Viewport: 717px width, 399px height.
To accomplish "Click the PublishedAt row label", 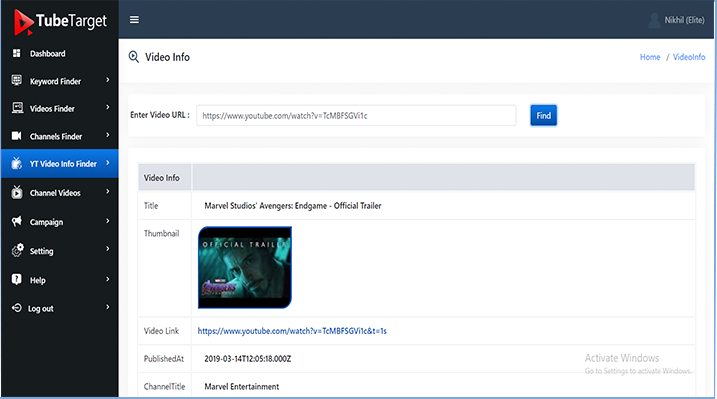I will [x=164, y=359].
